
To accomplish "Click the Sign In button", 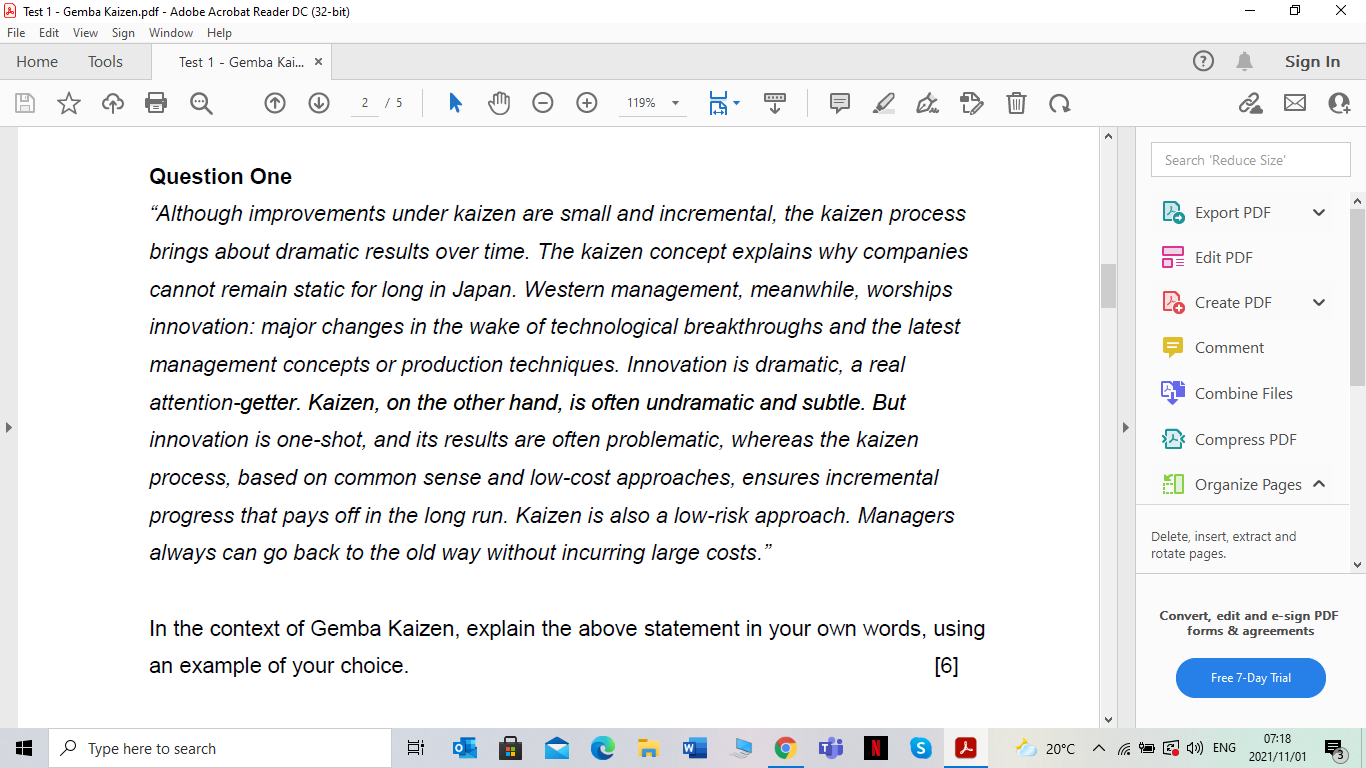I will [1311, 61].
